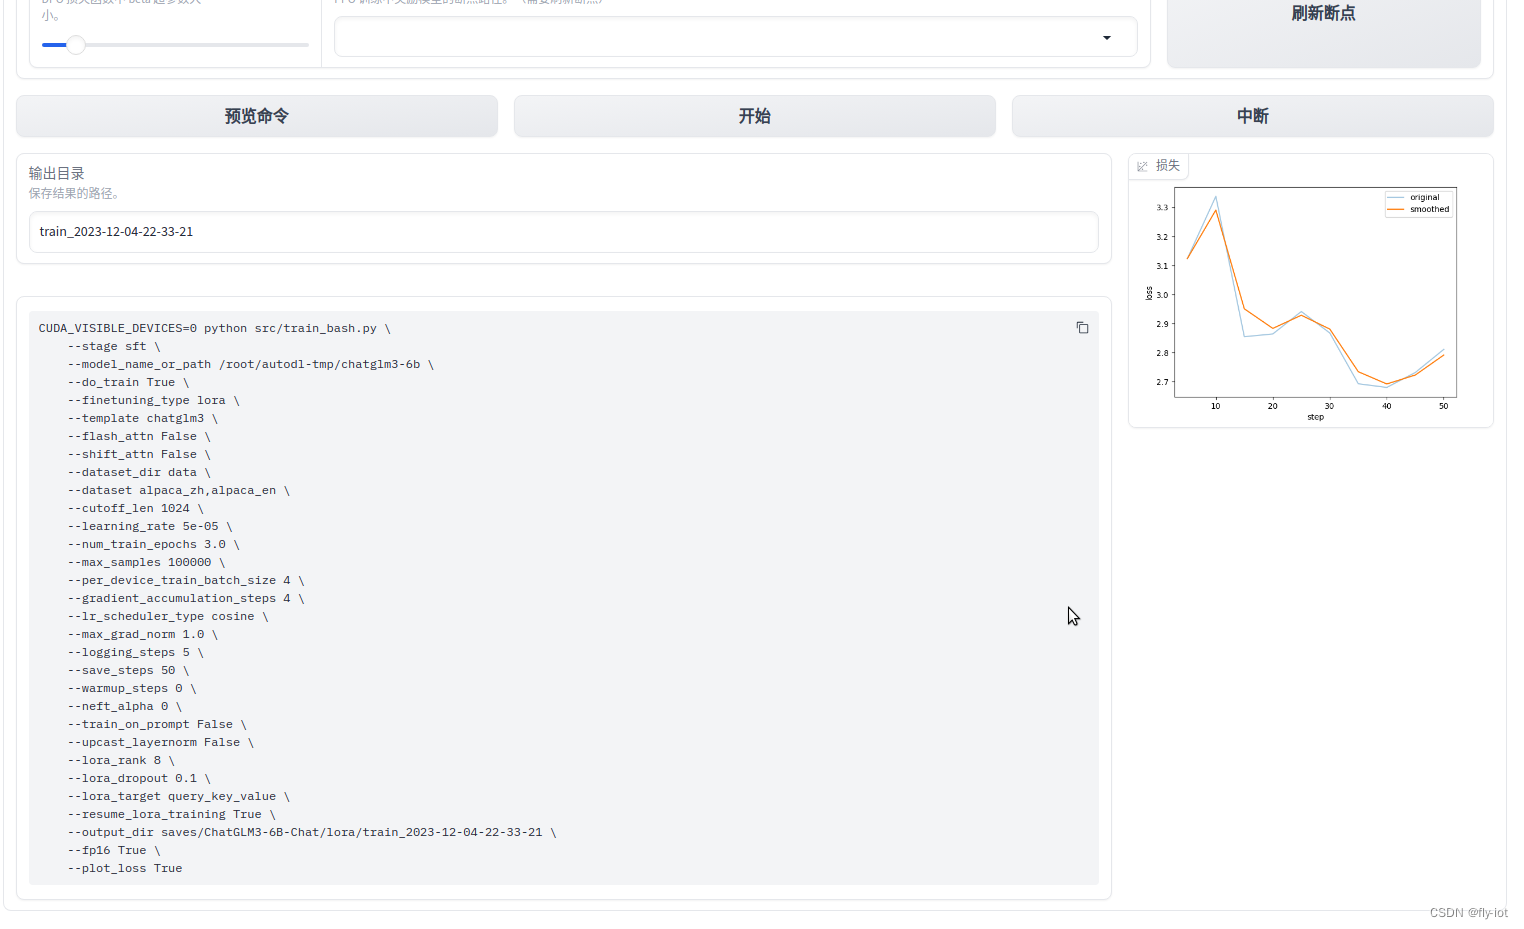Click the '--shift_attn False' line

[x=139, y=454]
